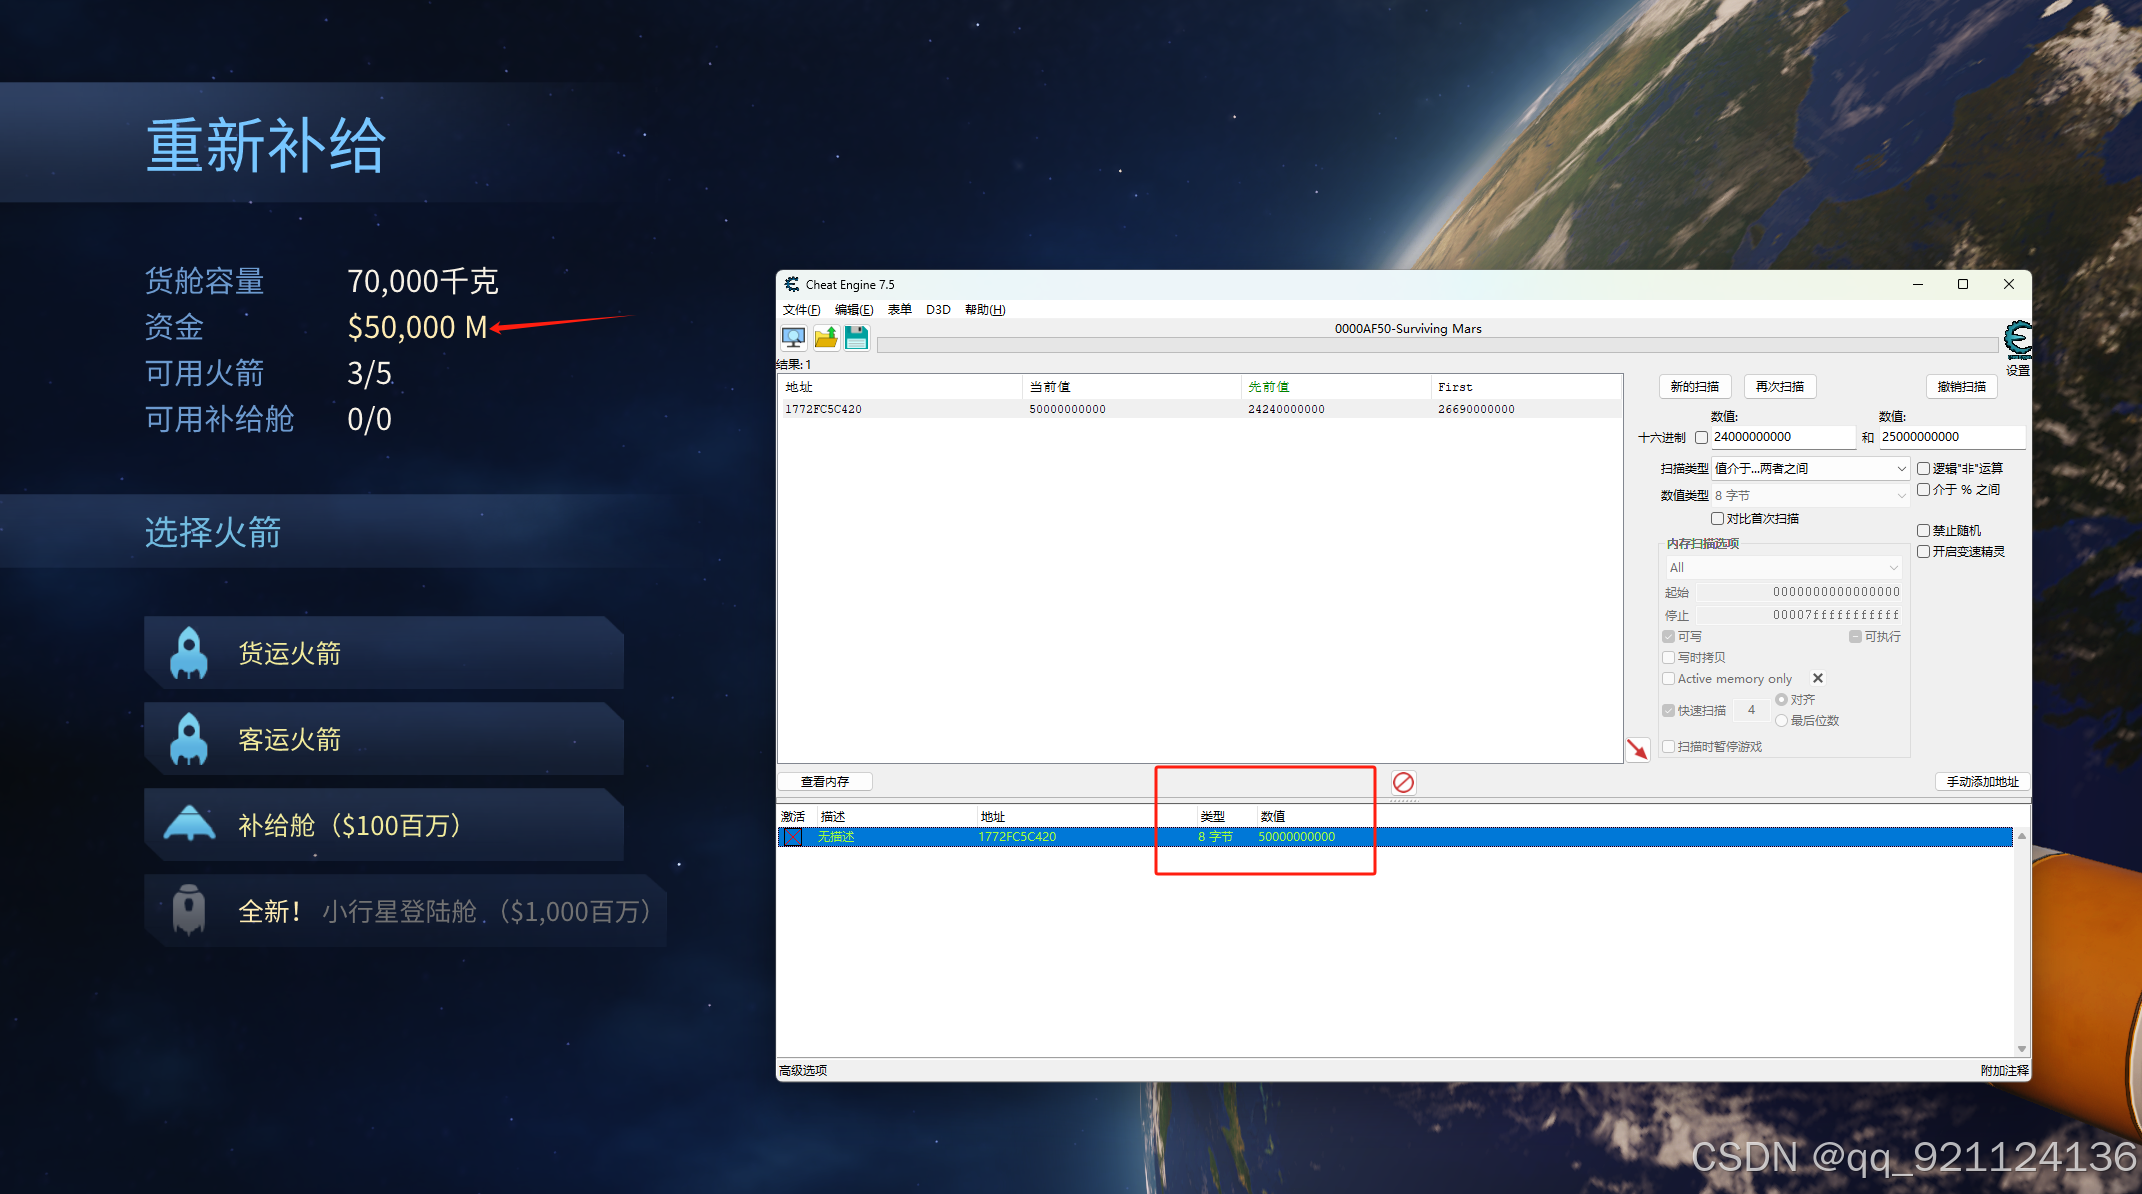Toggle the hexadecimal checkbox

[x=1701, y=438]
